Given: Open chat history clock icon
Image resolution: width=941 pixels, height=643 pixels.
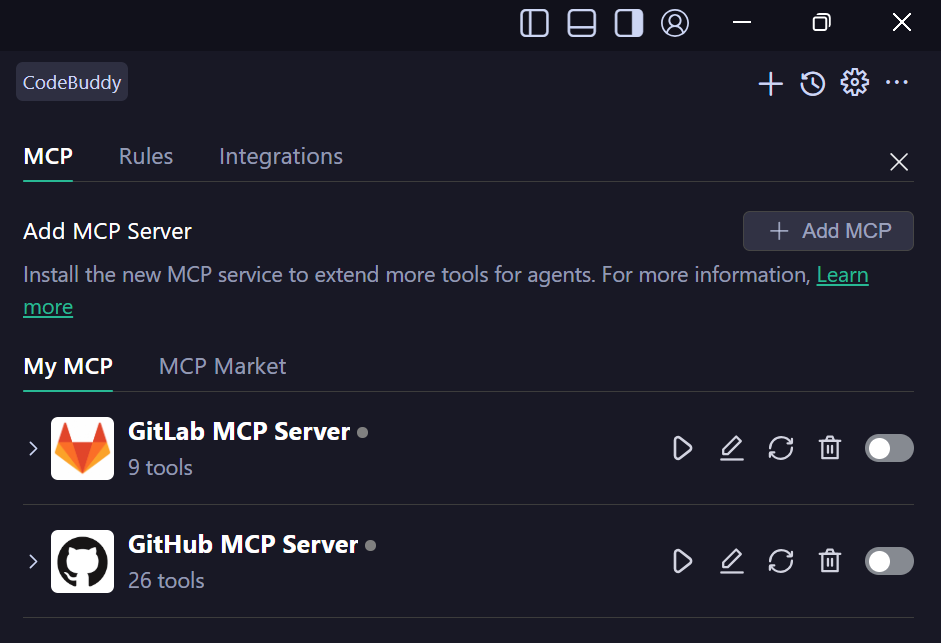Looking at the screenshot, I should pos(812,83).
